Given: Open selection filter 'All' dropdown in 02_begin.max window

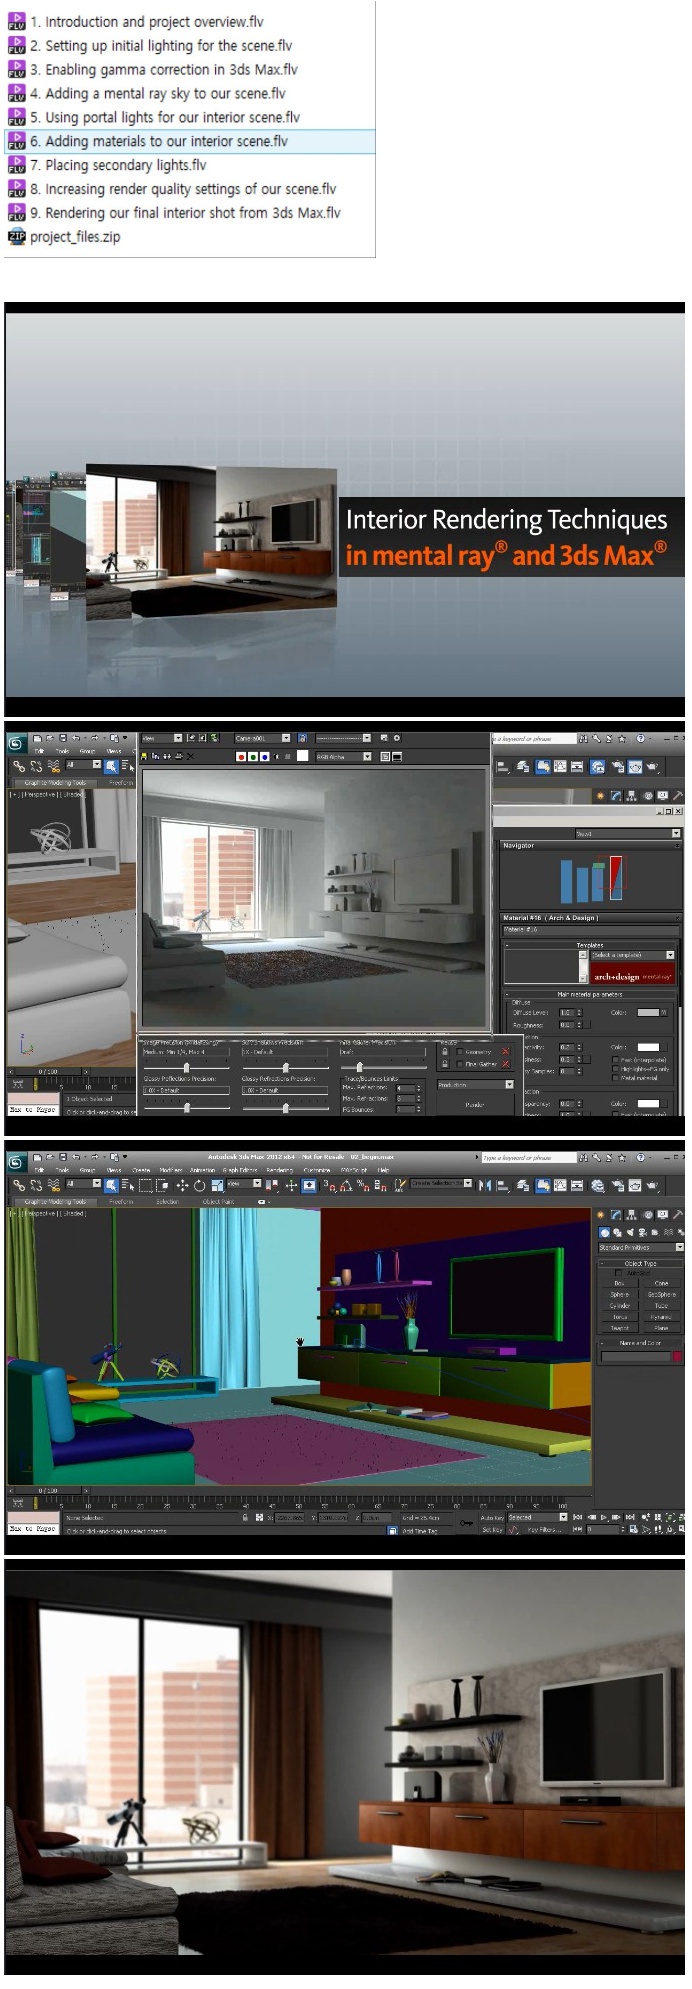Looking at the screenshot, I should (x=84, y=1183).
